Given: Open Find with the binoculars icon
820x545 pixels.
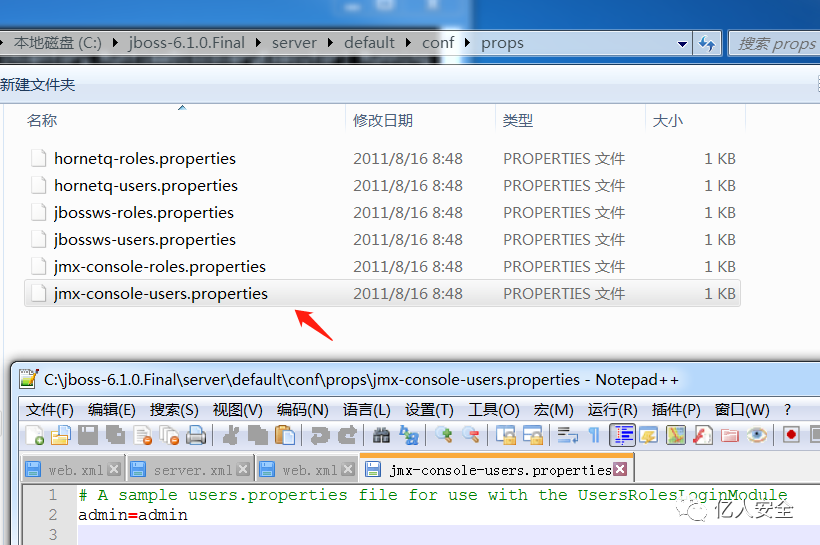Looking at the screenshot, I should click(381, 435).
